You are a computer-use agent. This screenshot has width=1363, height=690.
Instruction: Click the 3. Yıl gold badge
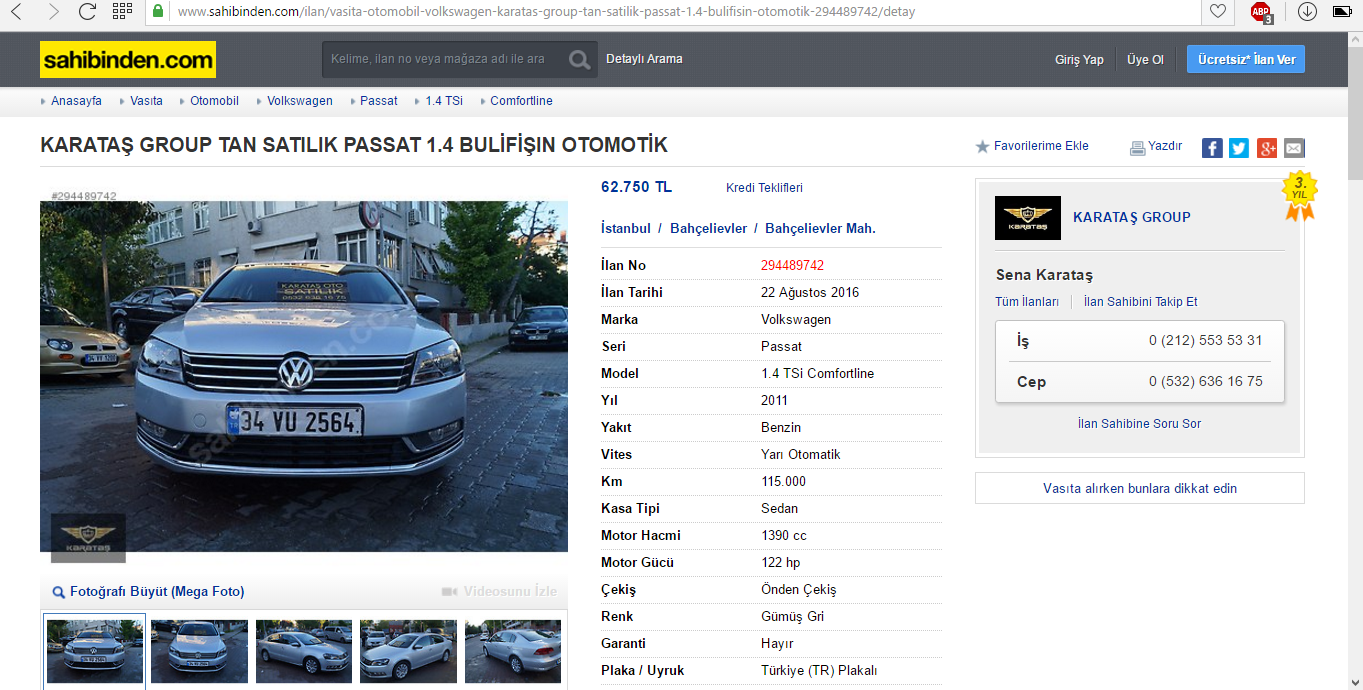coord(1299,195)
